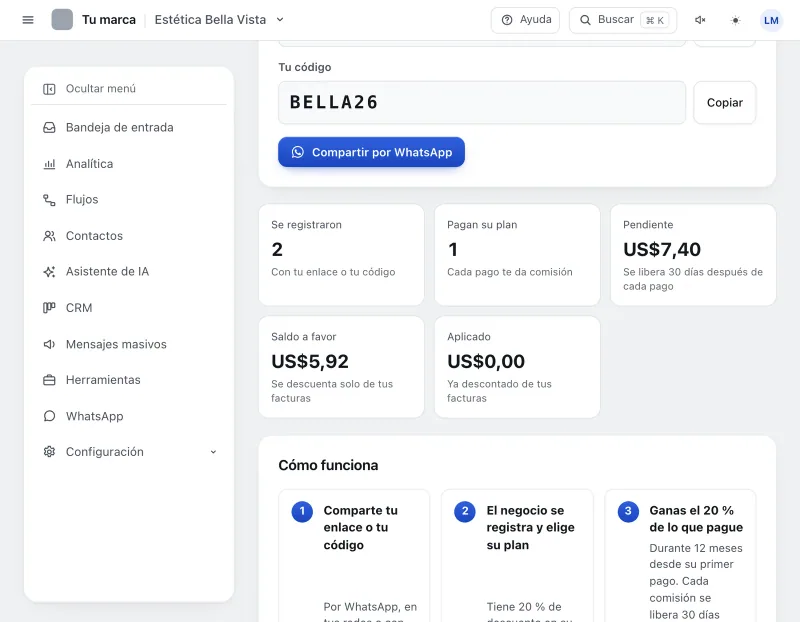
Task: Open the Herramientas briefcase icon
Action: click(x=49, y=380)
